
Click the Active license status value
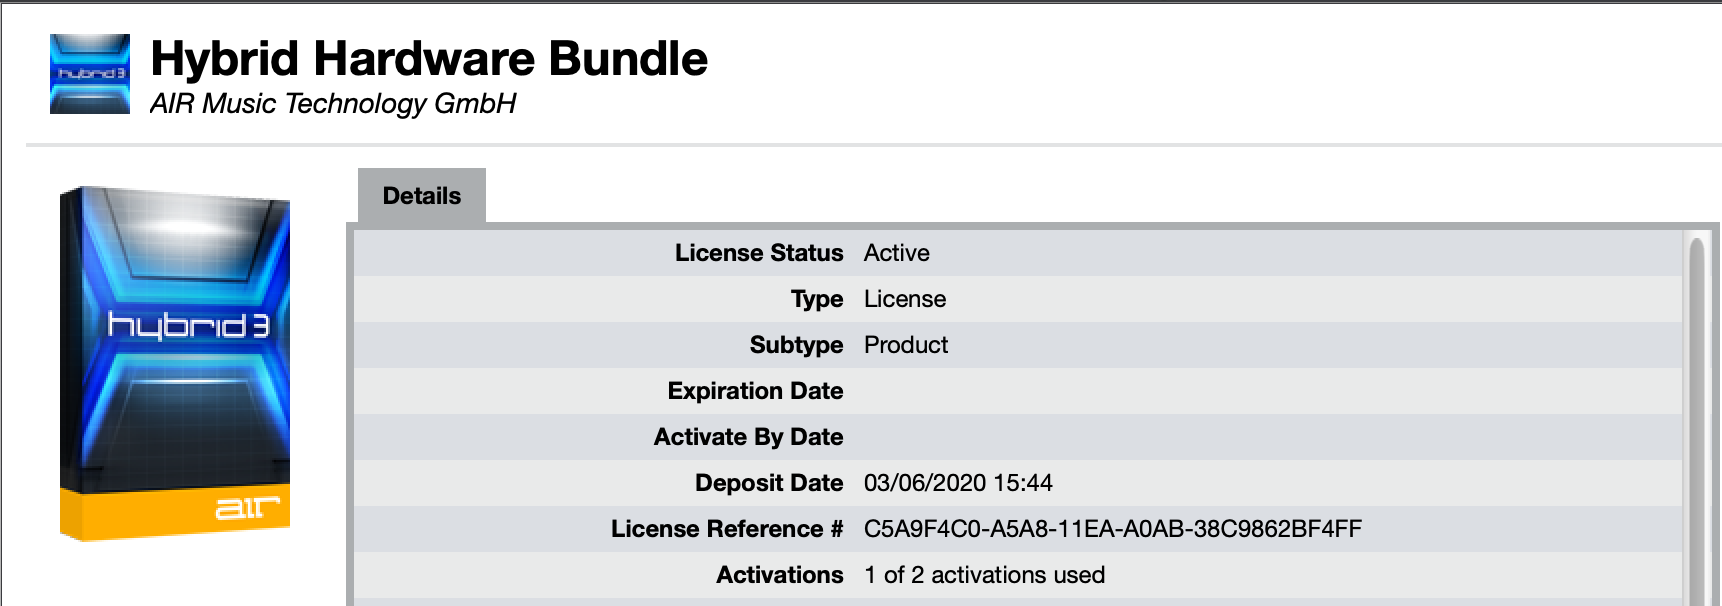pos(897,253)
